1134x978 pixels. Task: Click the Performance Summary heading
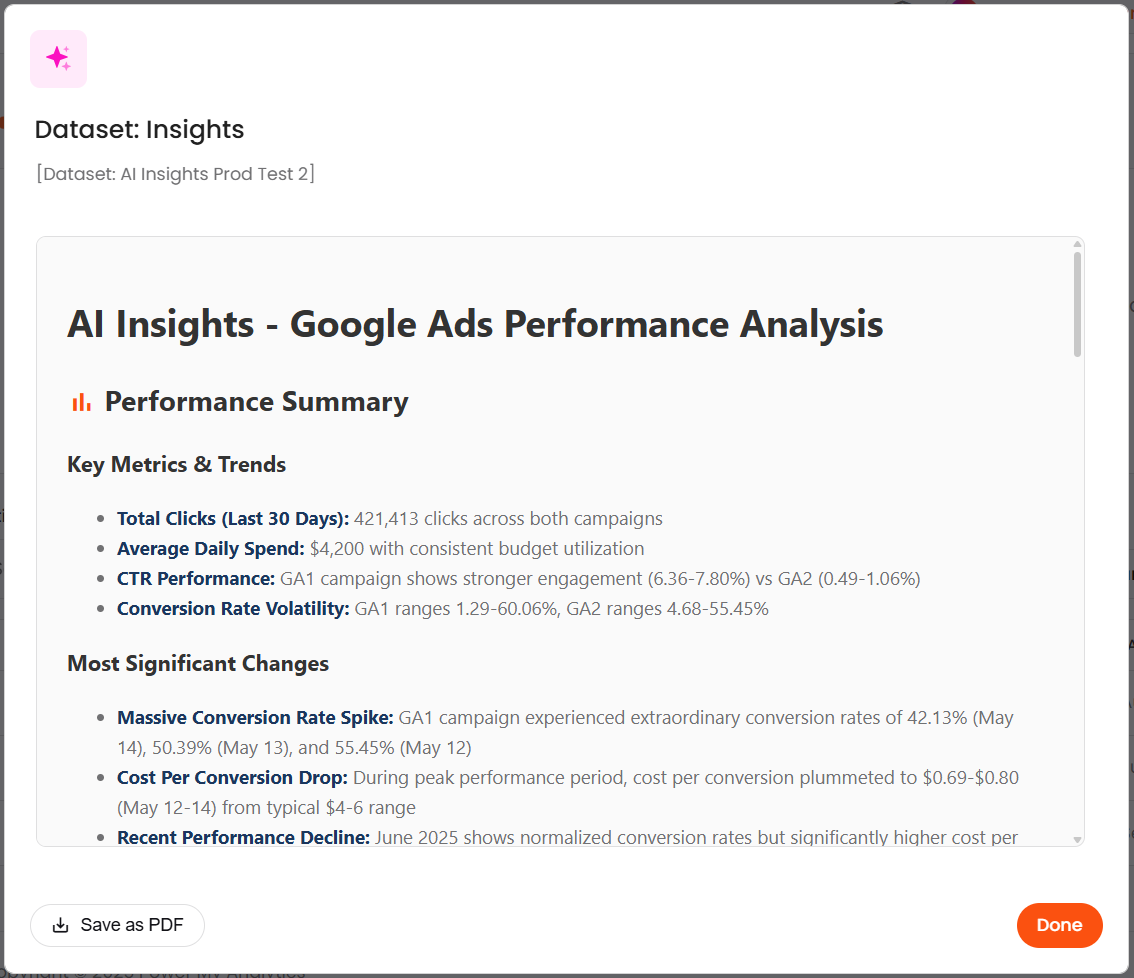point(256,402)
